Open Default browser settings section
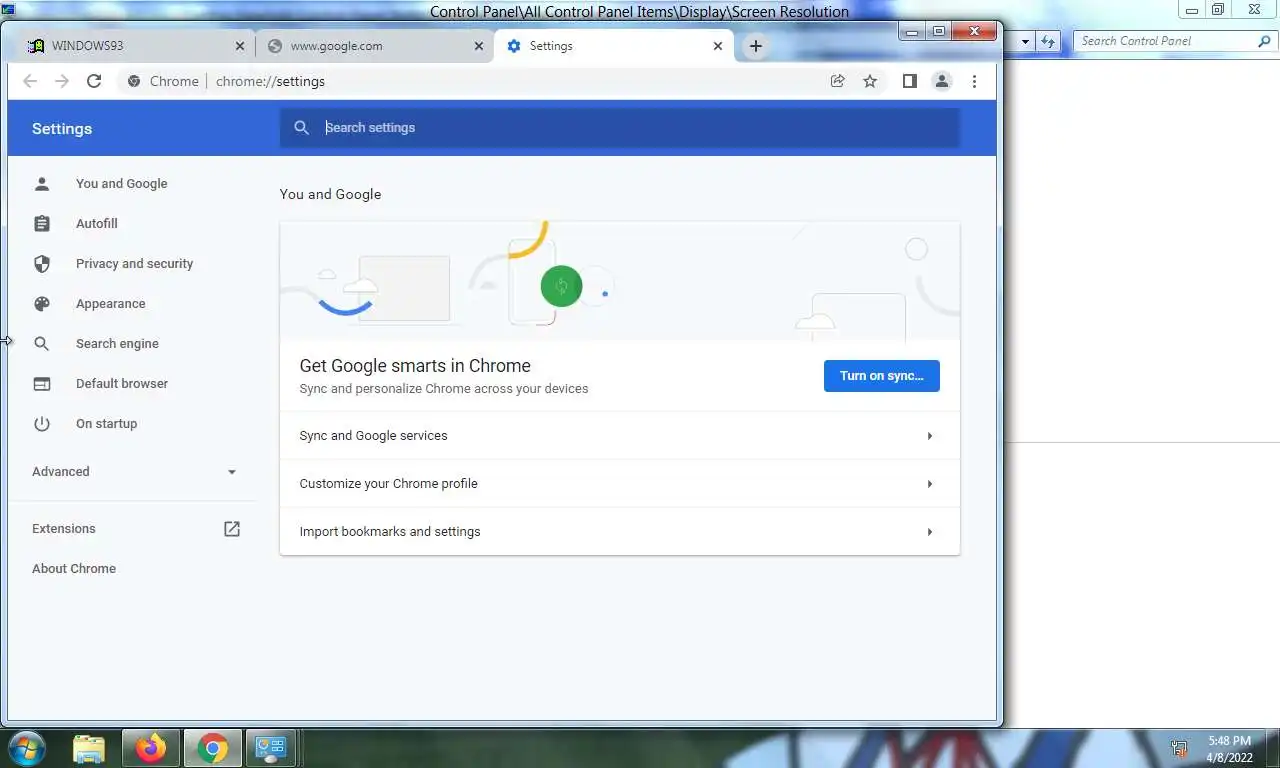Viewport: 1280px width, 768px height. [121, 384]
